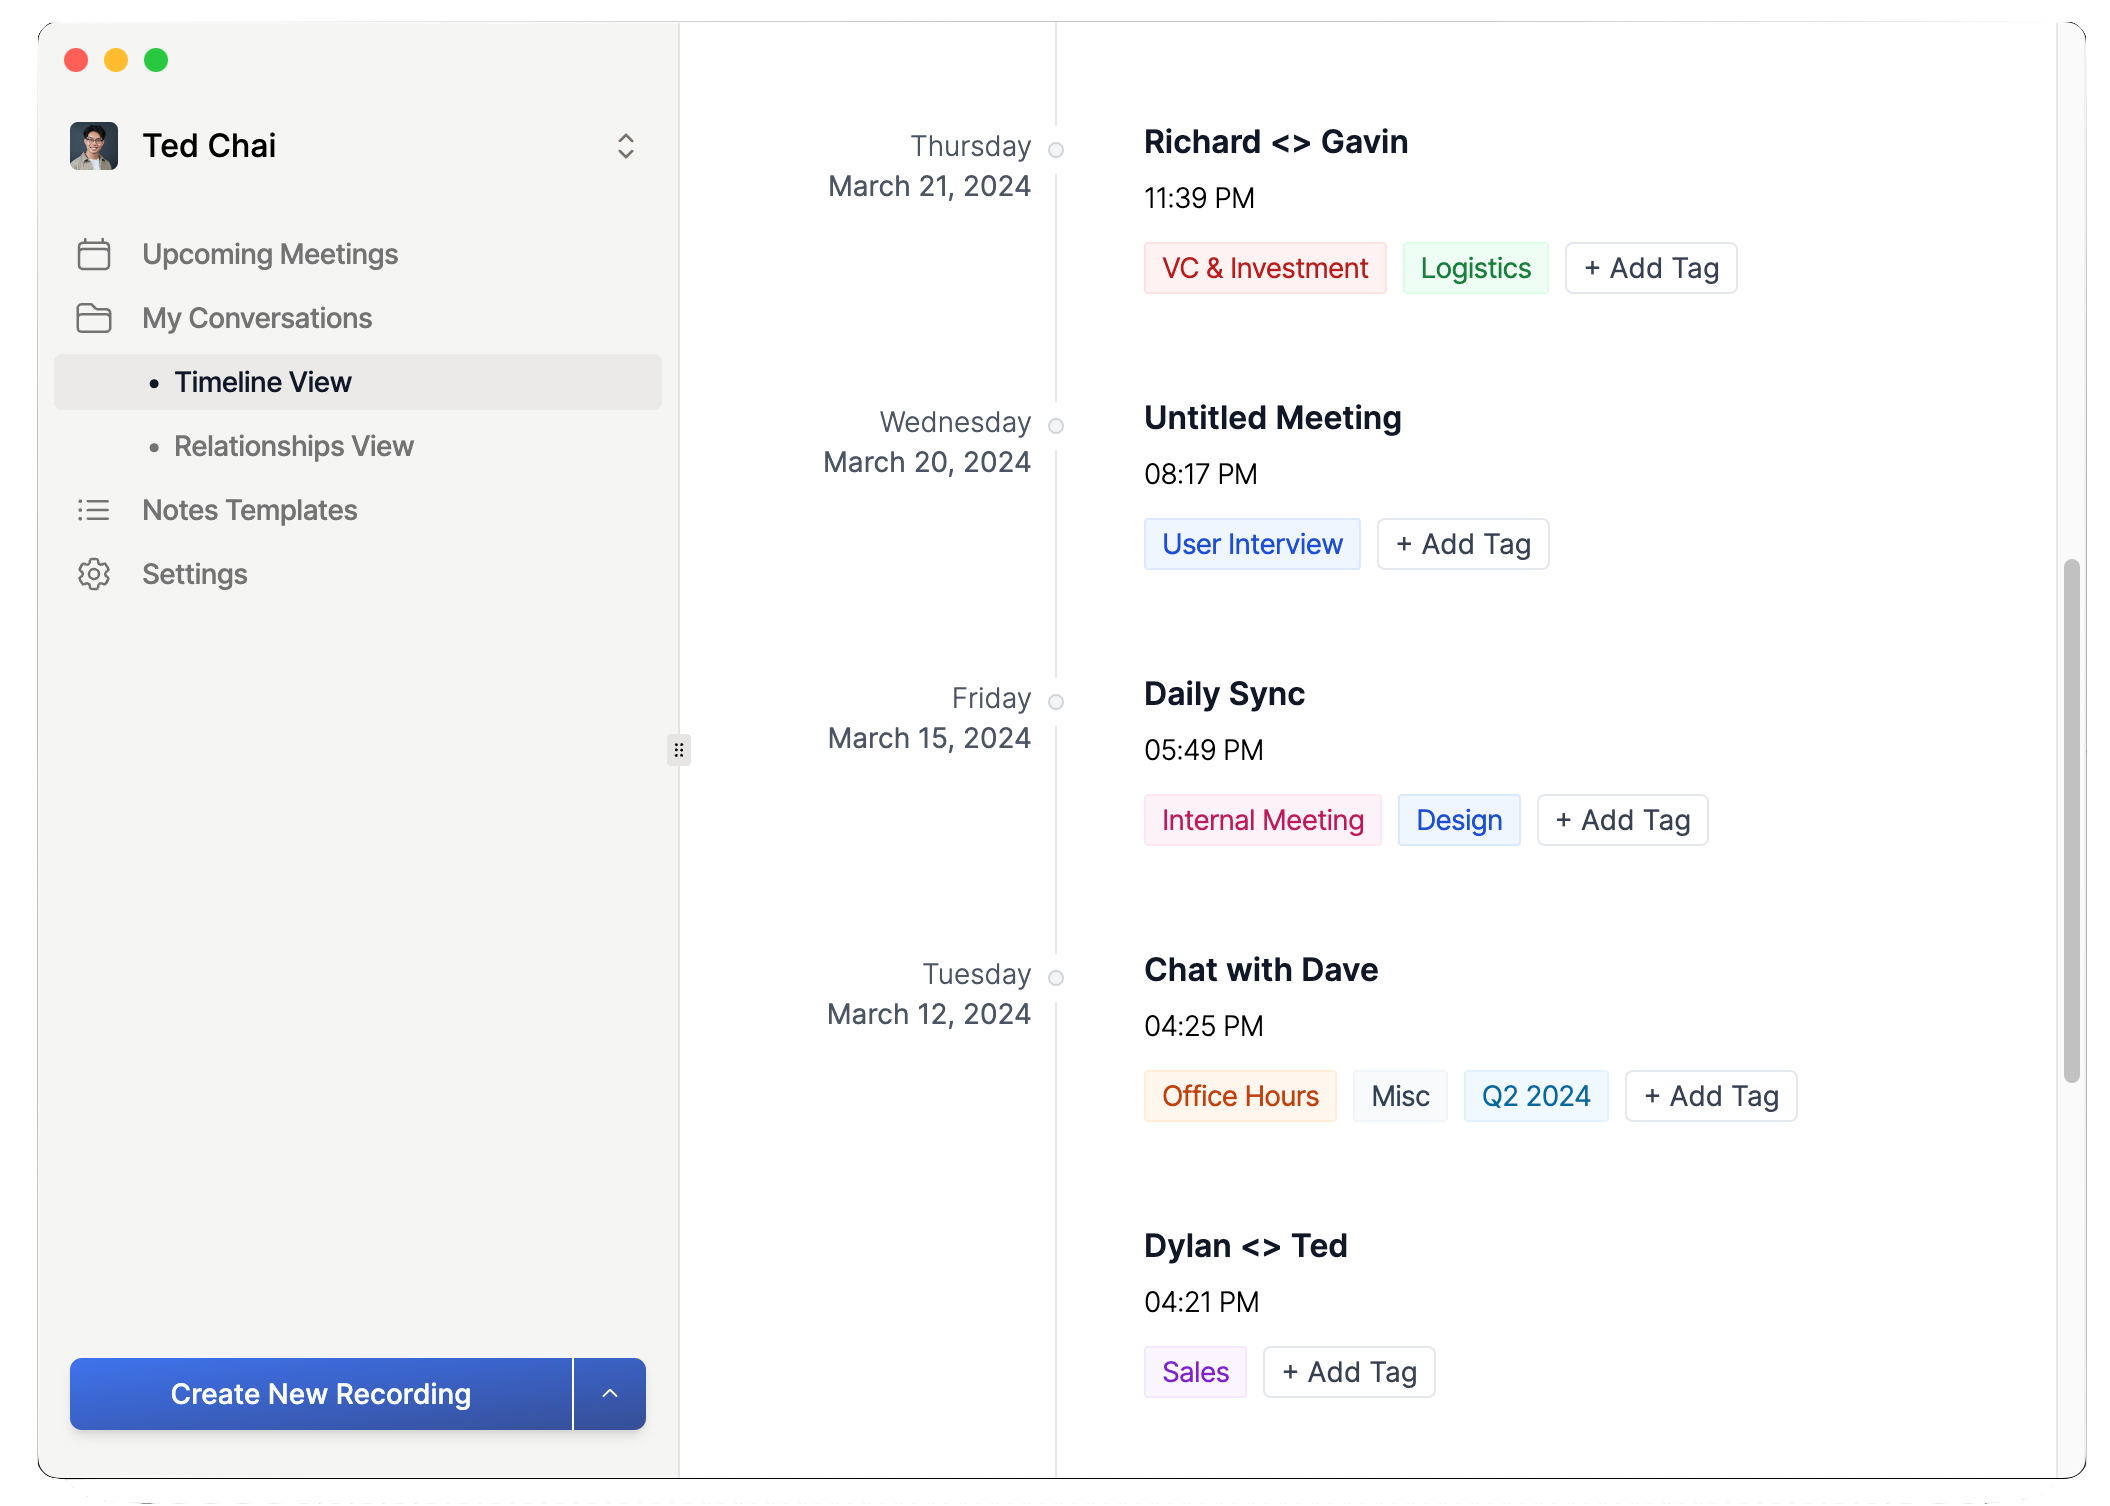Expand recording options via the chevron button
Screen dimensions: 2110x1506
point(609,1394)
